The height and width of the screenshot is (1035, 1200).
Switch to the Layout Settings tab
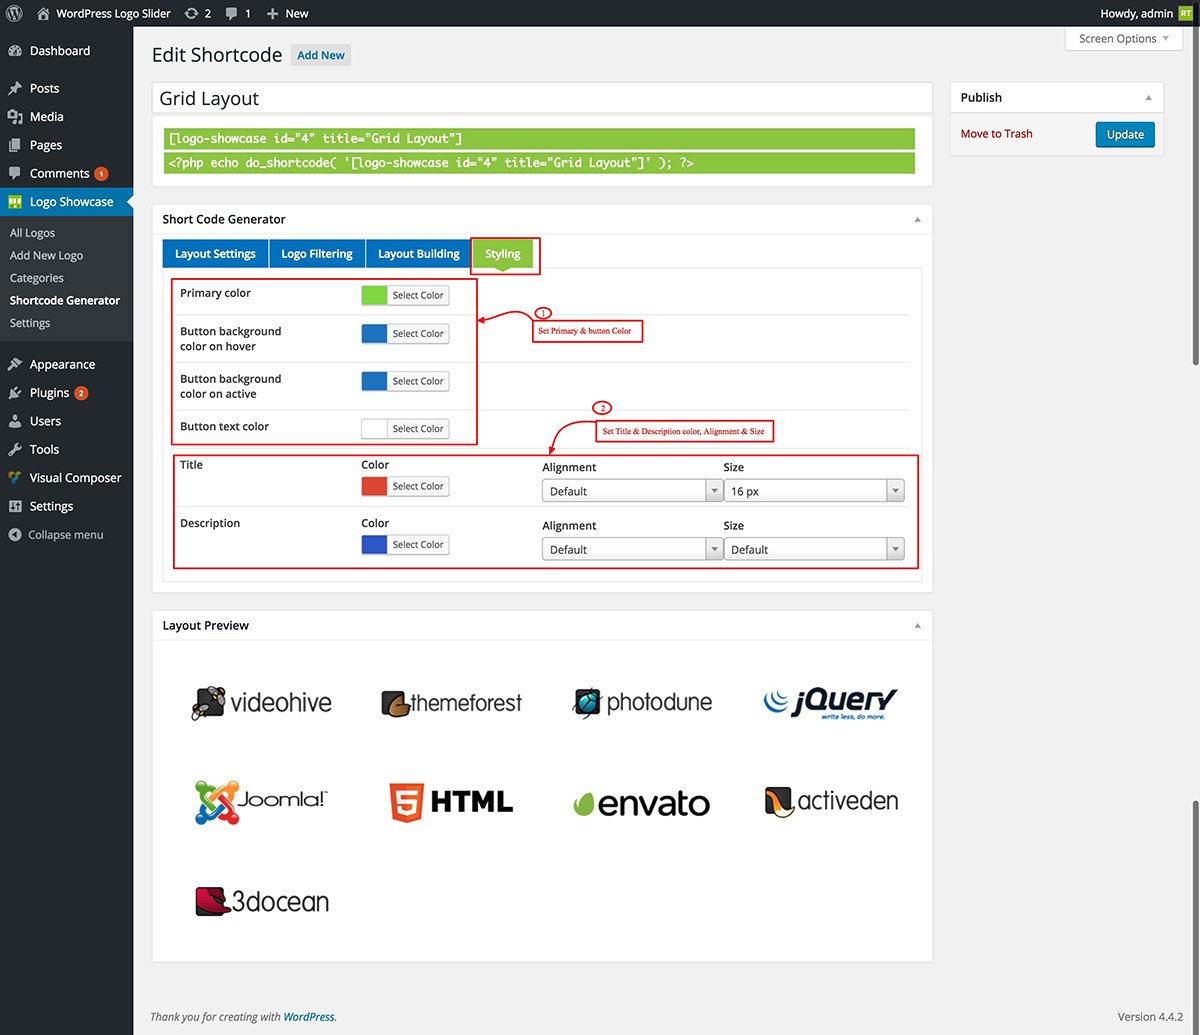[x=215, y=254]
